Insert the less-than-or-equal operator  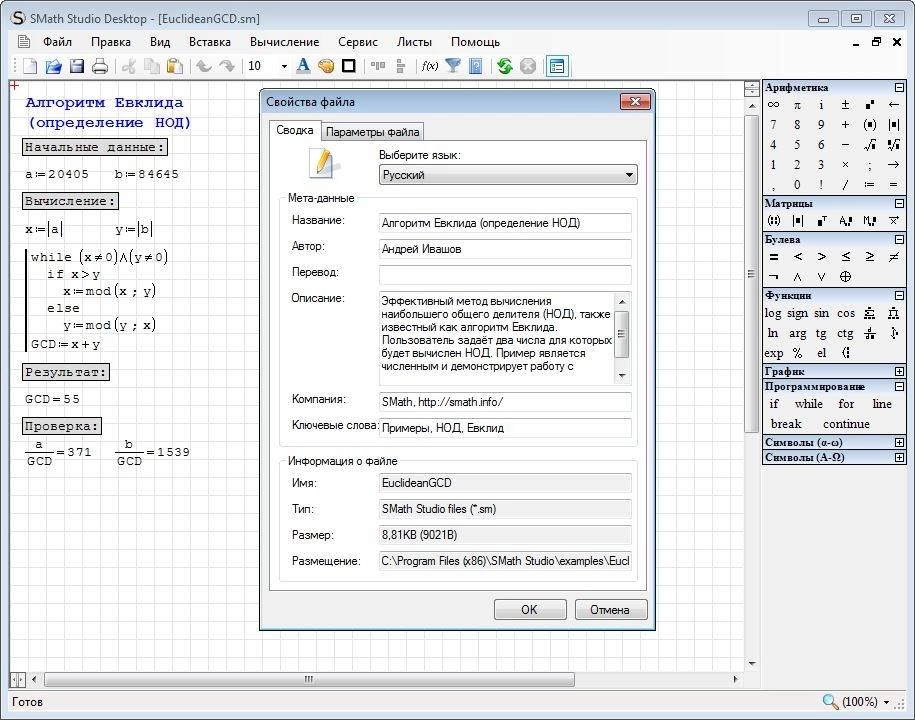(x=846, y=257)
